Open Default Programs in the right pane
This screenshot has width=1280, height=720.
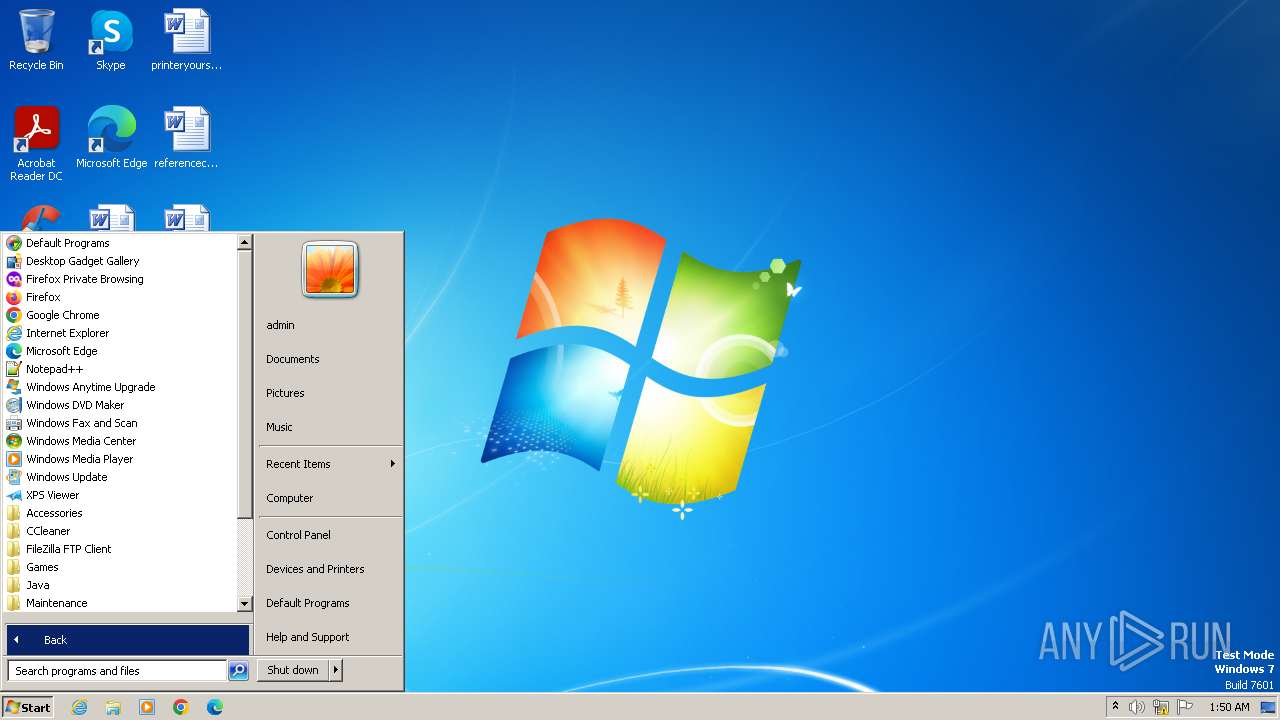(x=330, y=603)
